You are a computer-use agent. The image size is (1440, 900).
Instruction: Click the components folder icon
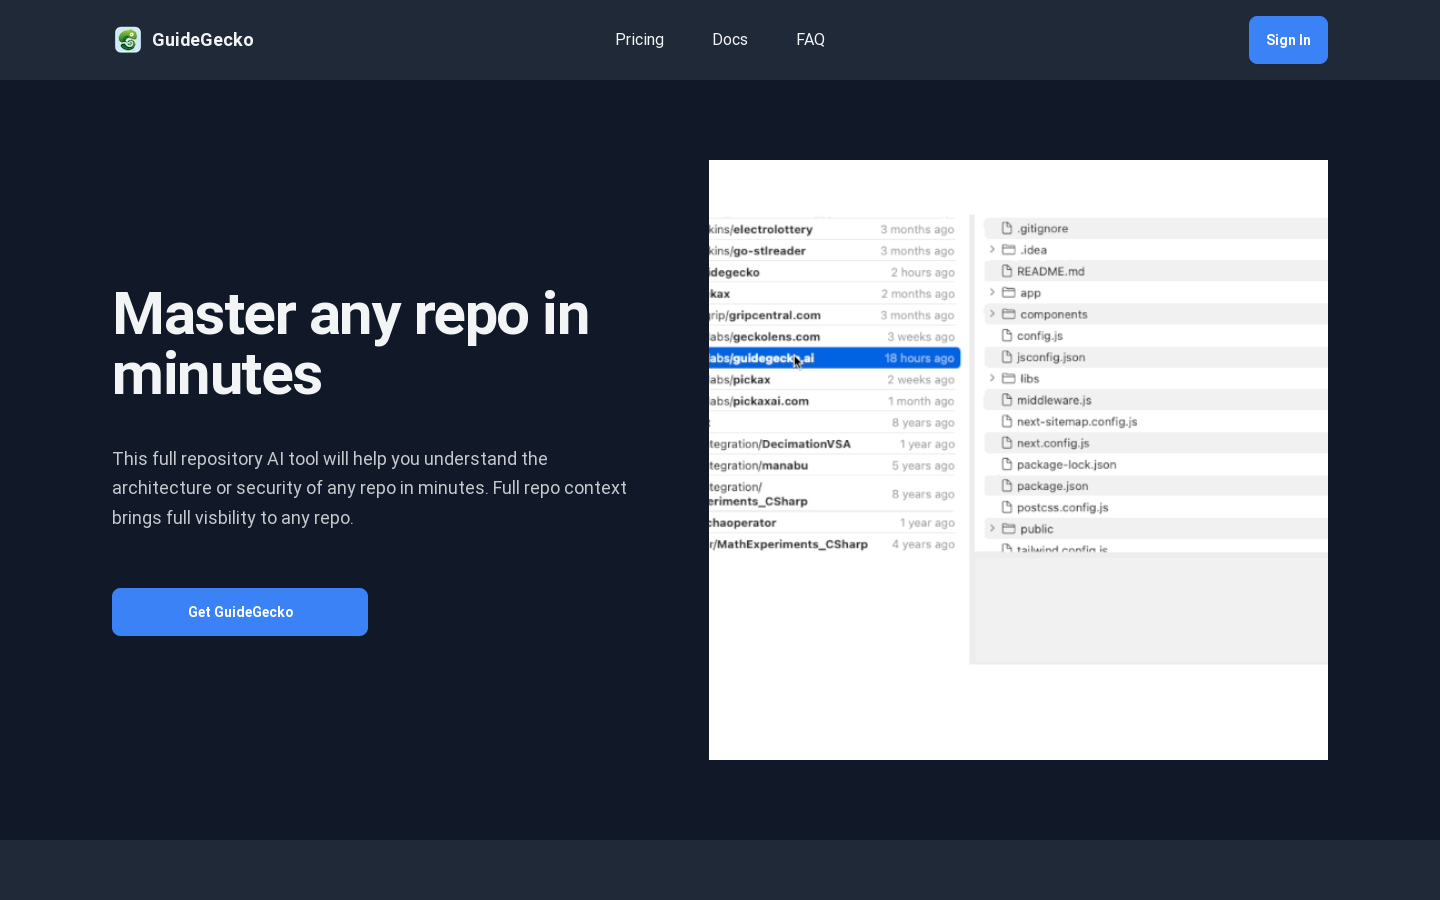tap(1009, 314)
